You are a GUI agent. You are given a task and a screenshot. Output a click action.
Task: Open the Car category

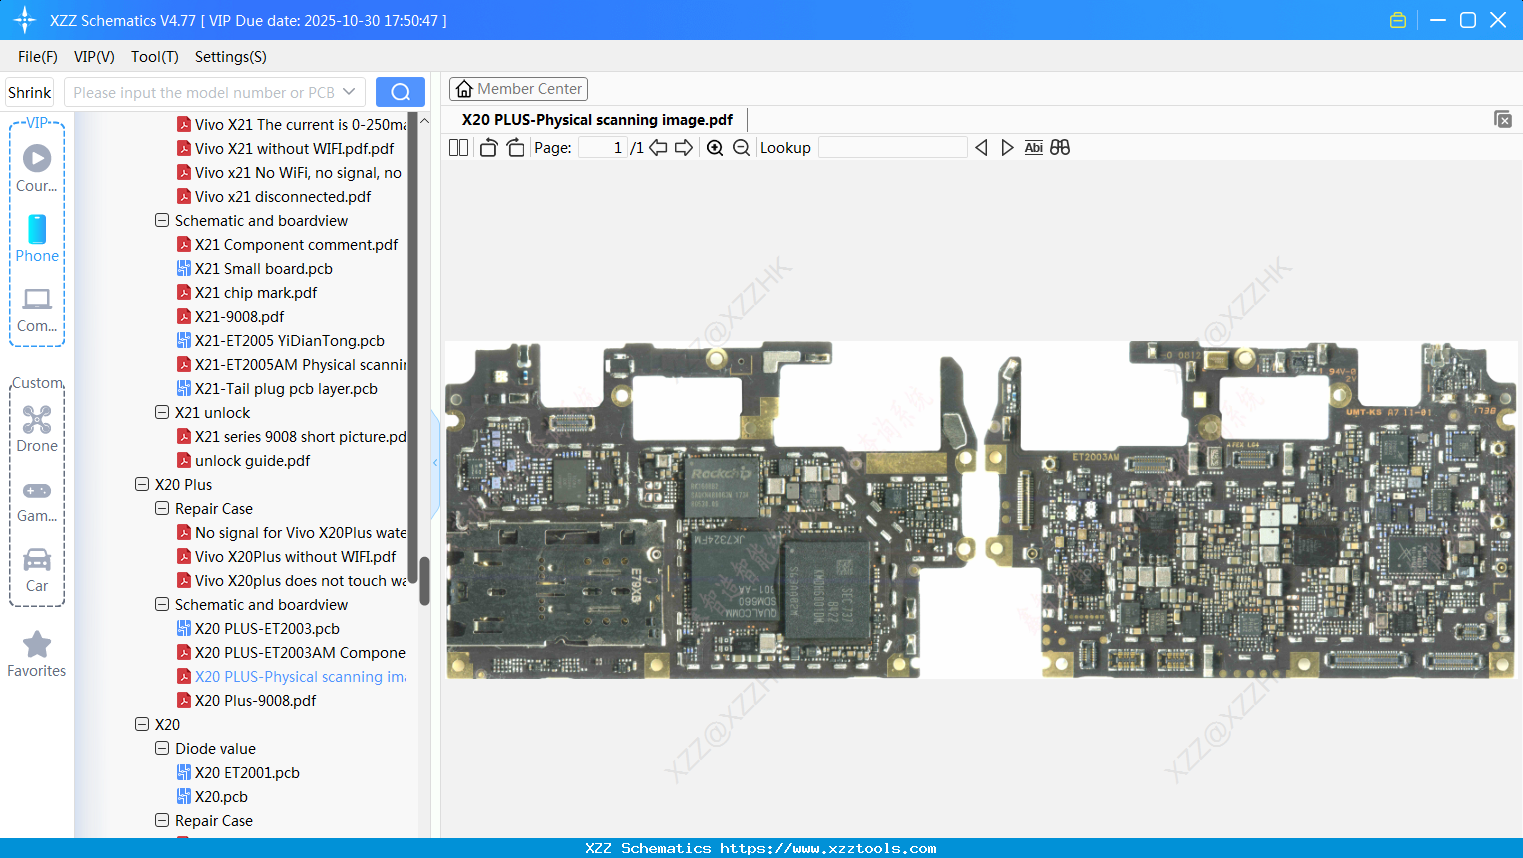37,569
